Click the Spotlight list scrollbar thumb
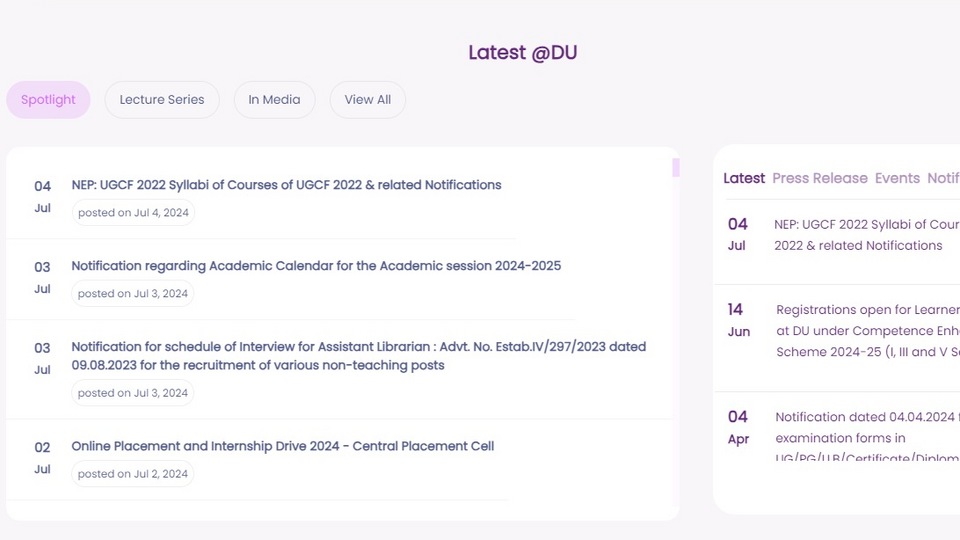This screenshot has height=540, width=960. tap(676, 167)
